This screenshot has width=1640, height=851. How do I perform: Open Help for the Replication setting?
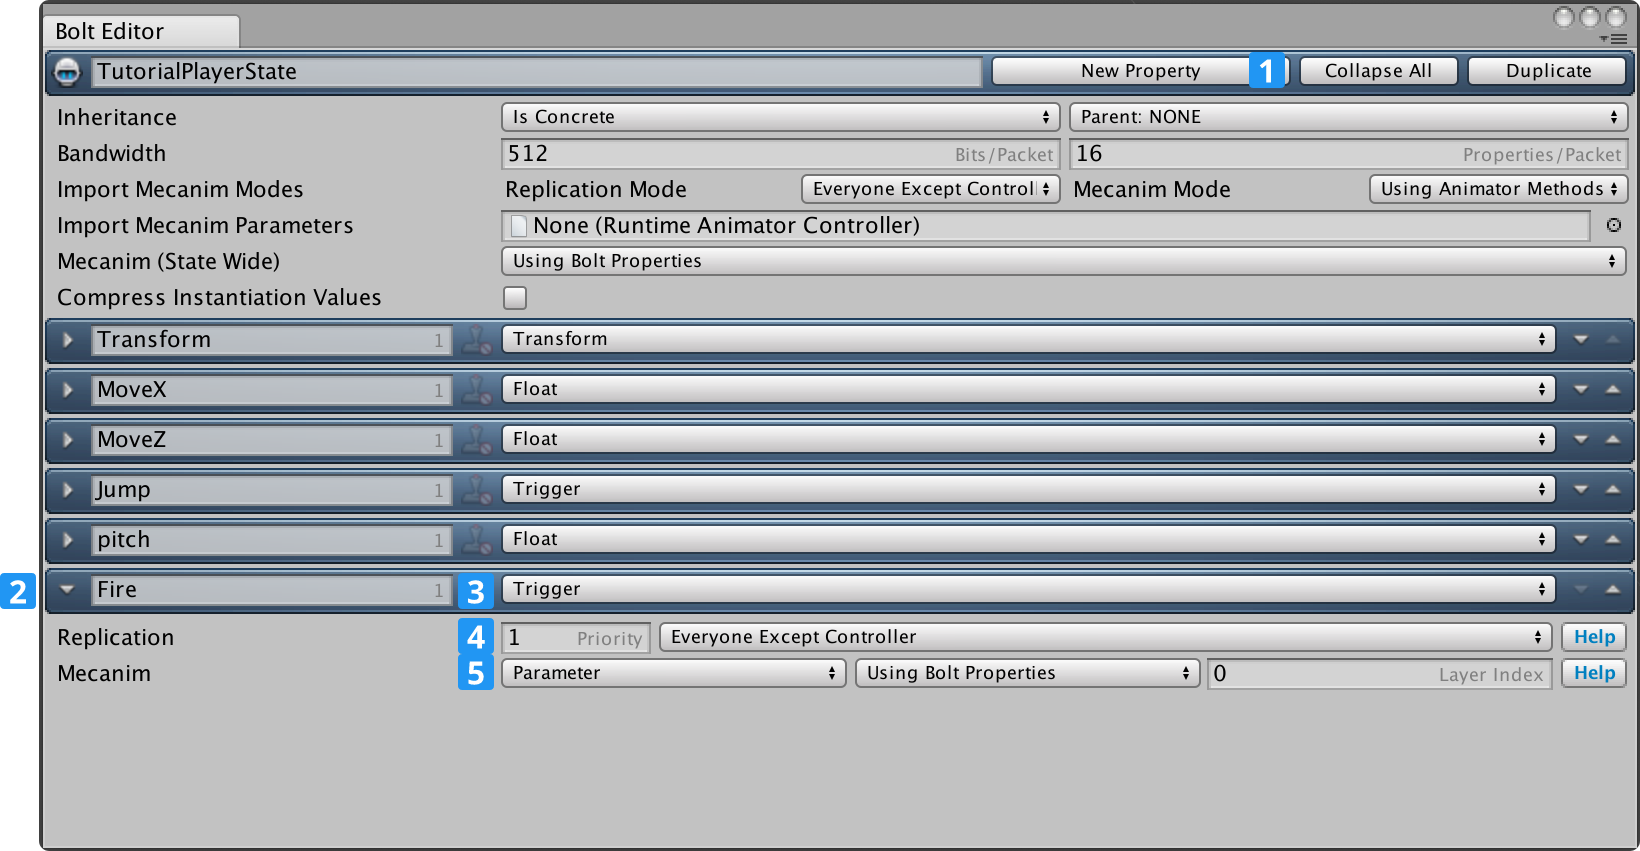pos(1594,637)
